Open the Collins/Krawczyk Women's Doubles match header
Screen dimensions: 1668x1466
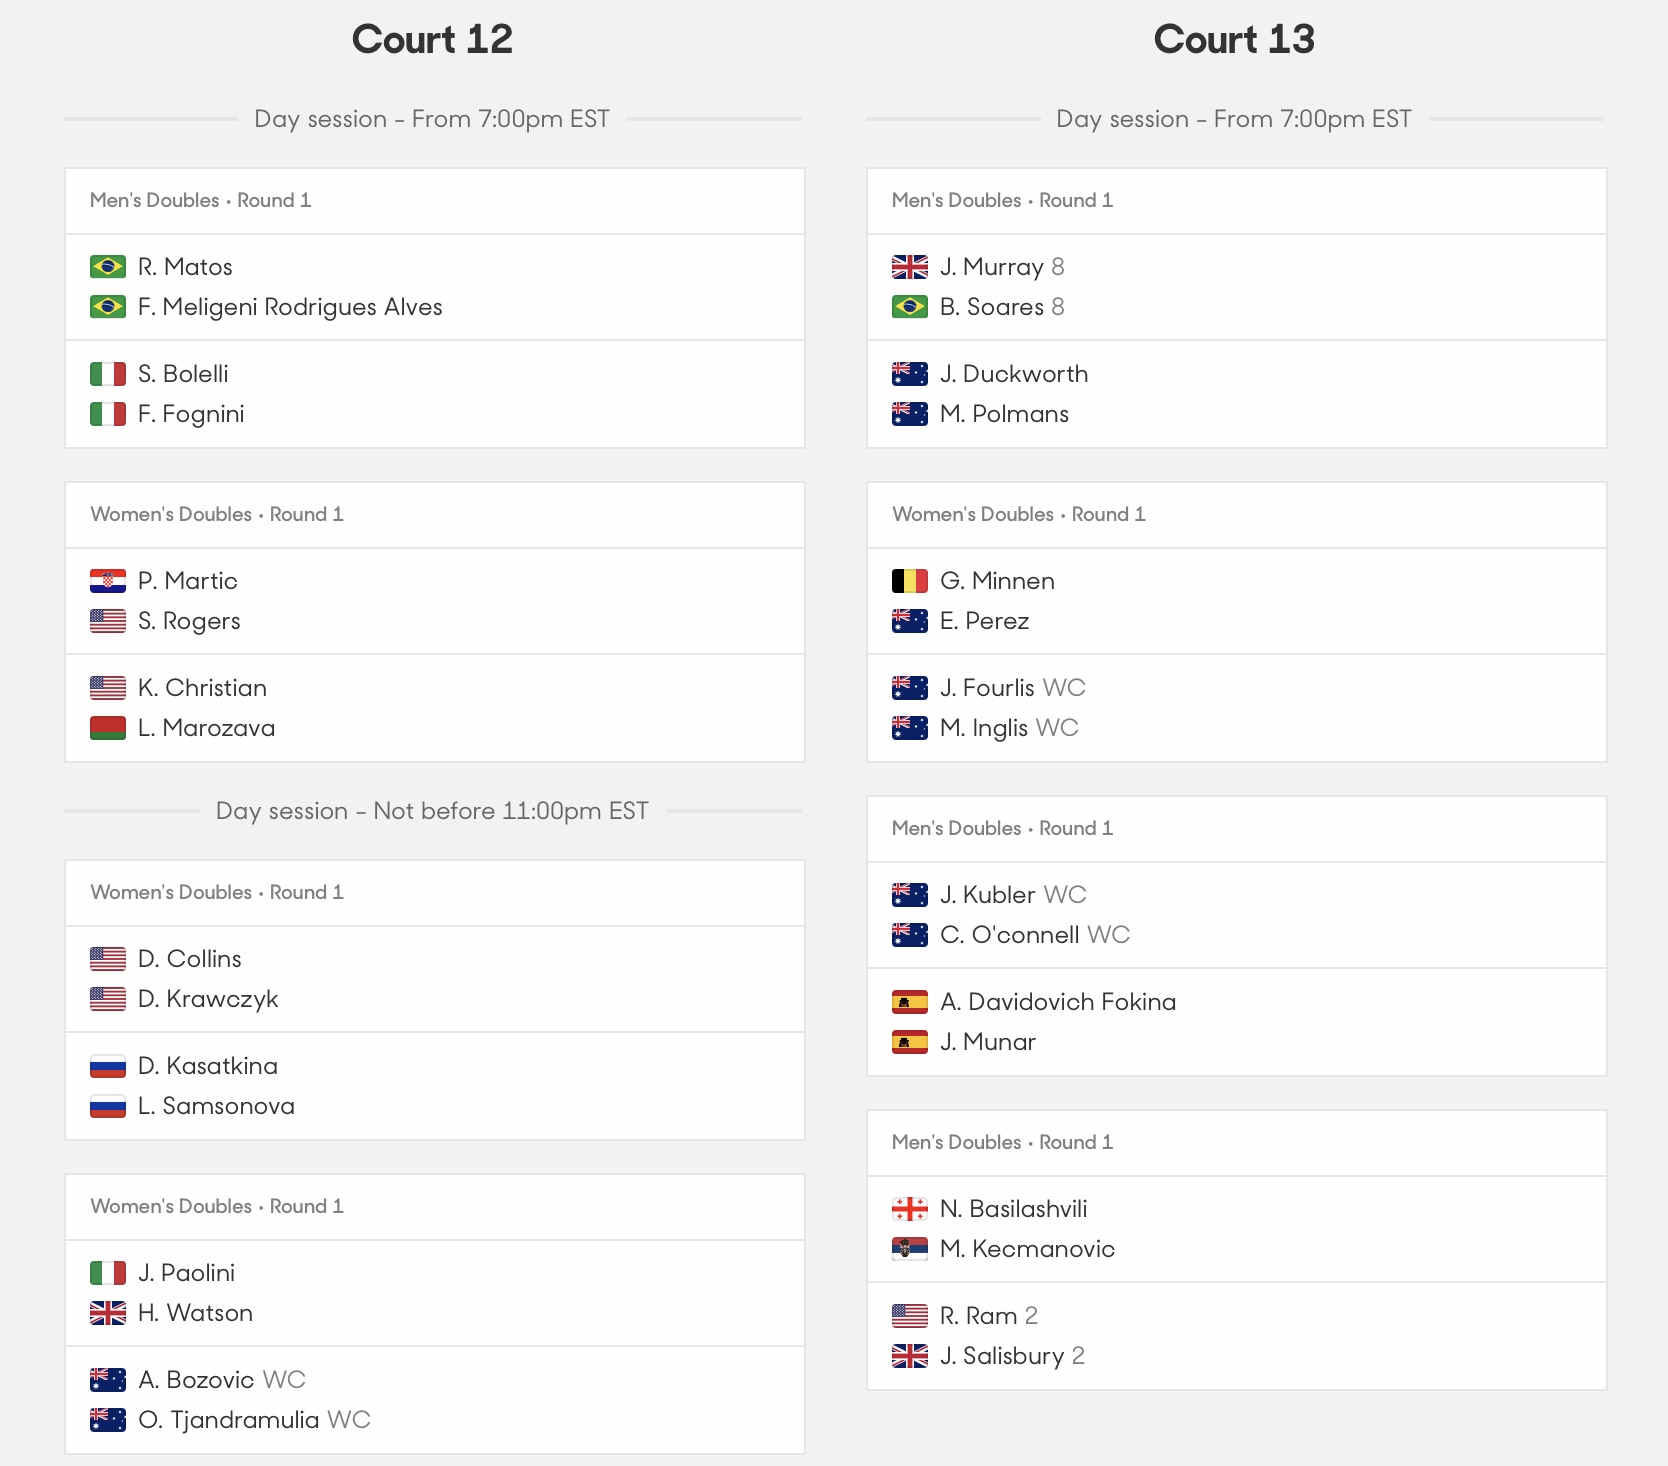tap(435, 893)
